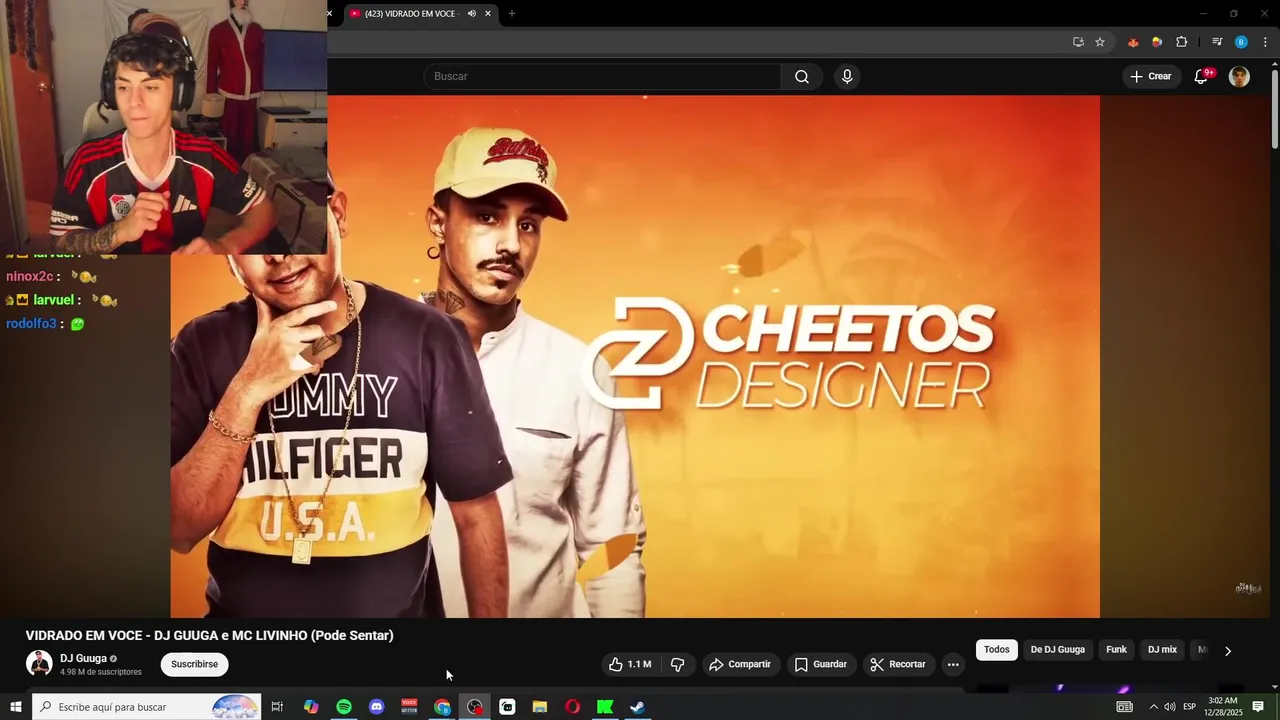Image resolution: width=1280 pixels, height=720 pixels.
Task: Dislike the video with thumbs down
Action: click(x=678, y=664)
